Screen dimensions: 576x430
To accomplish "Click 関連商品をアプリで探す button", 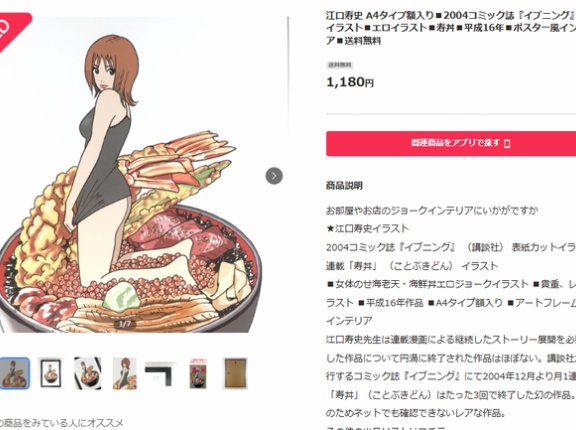I will tap(451, 144).
